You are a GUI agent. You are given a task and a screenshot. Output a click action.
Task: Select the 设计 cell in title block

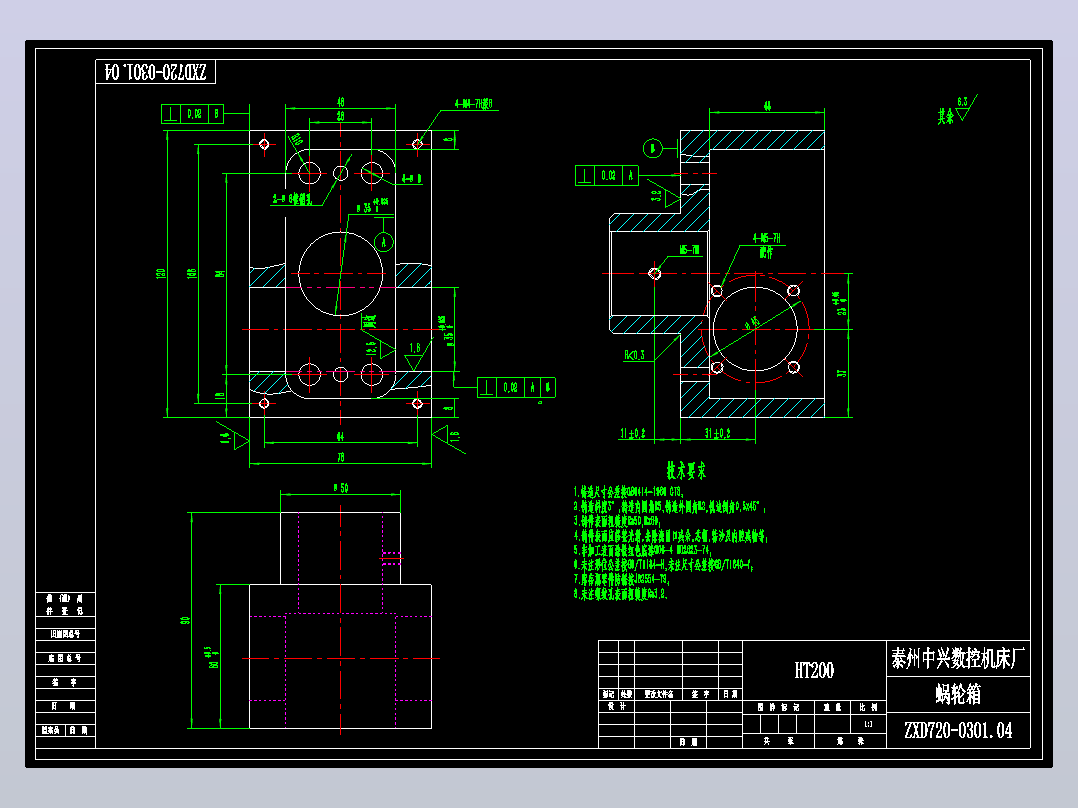(x=617, y=706)
